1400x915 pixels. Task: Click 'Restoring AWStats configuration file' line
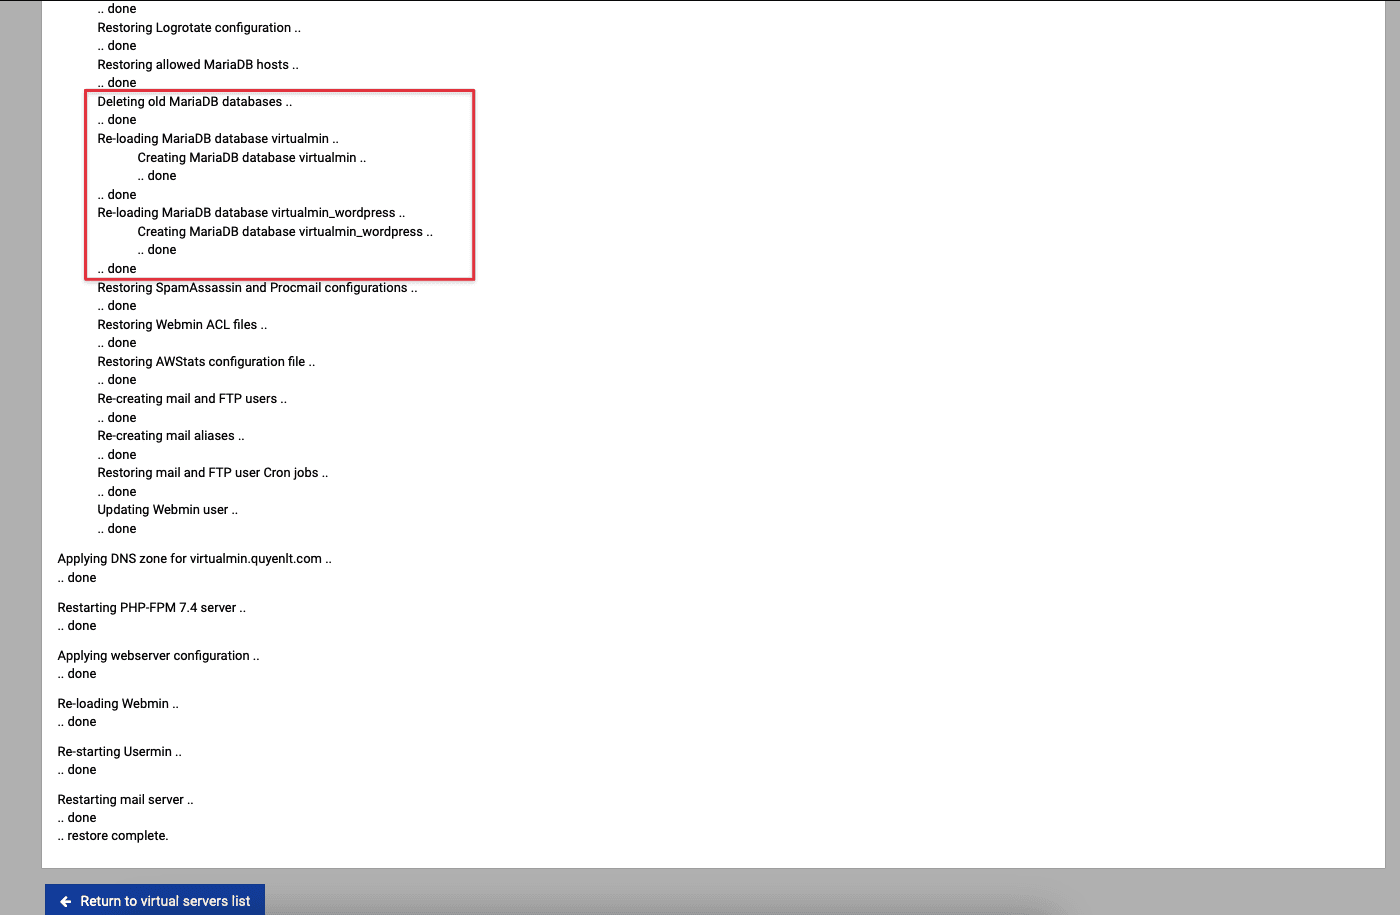click(x=205, y=361)
